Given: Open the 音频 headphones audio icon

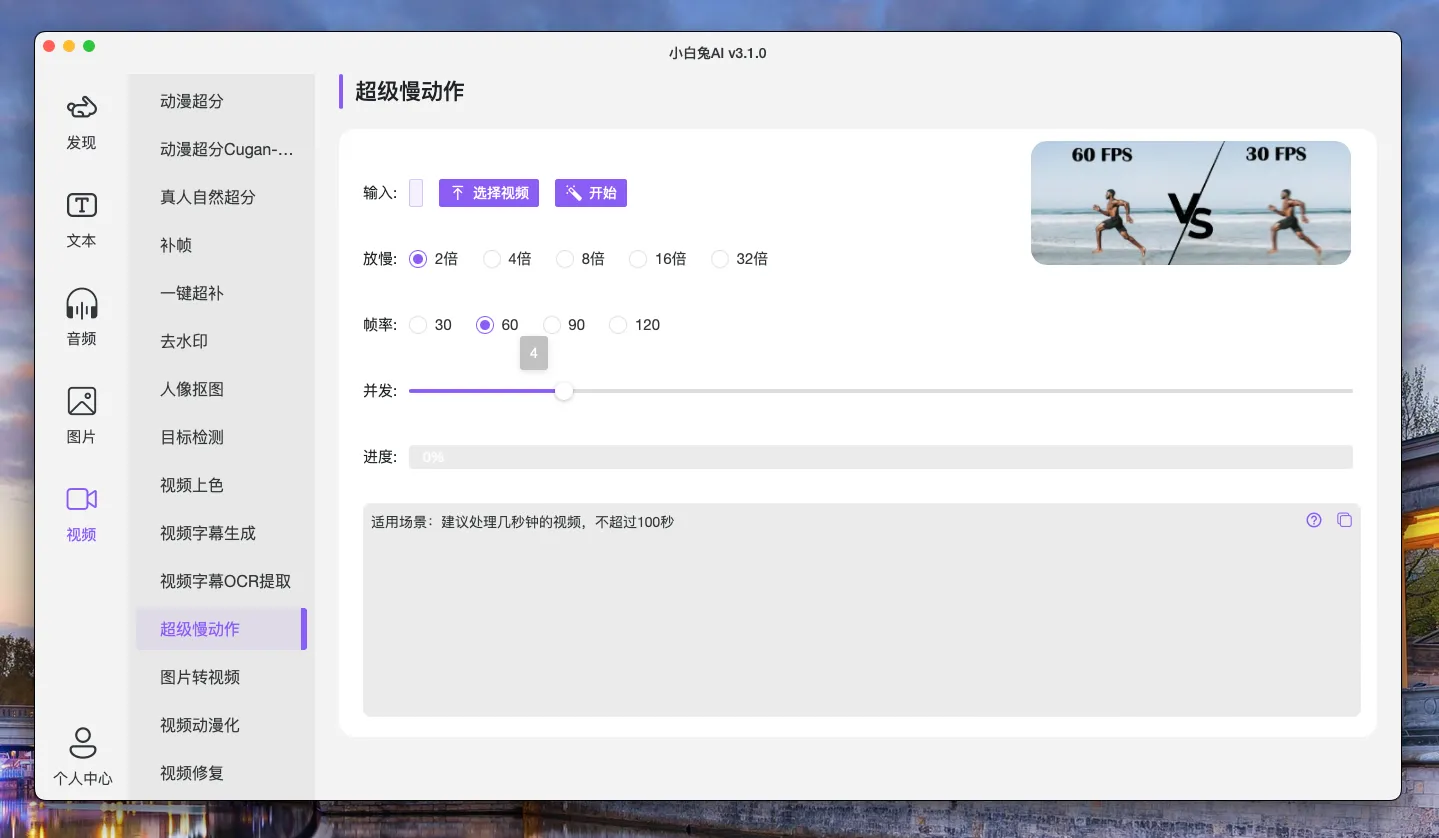Looking at the screenshot, I should (81, 304).
